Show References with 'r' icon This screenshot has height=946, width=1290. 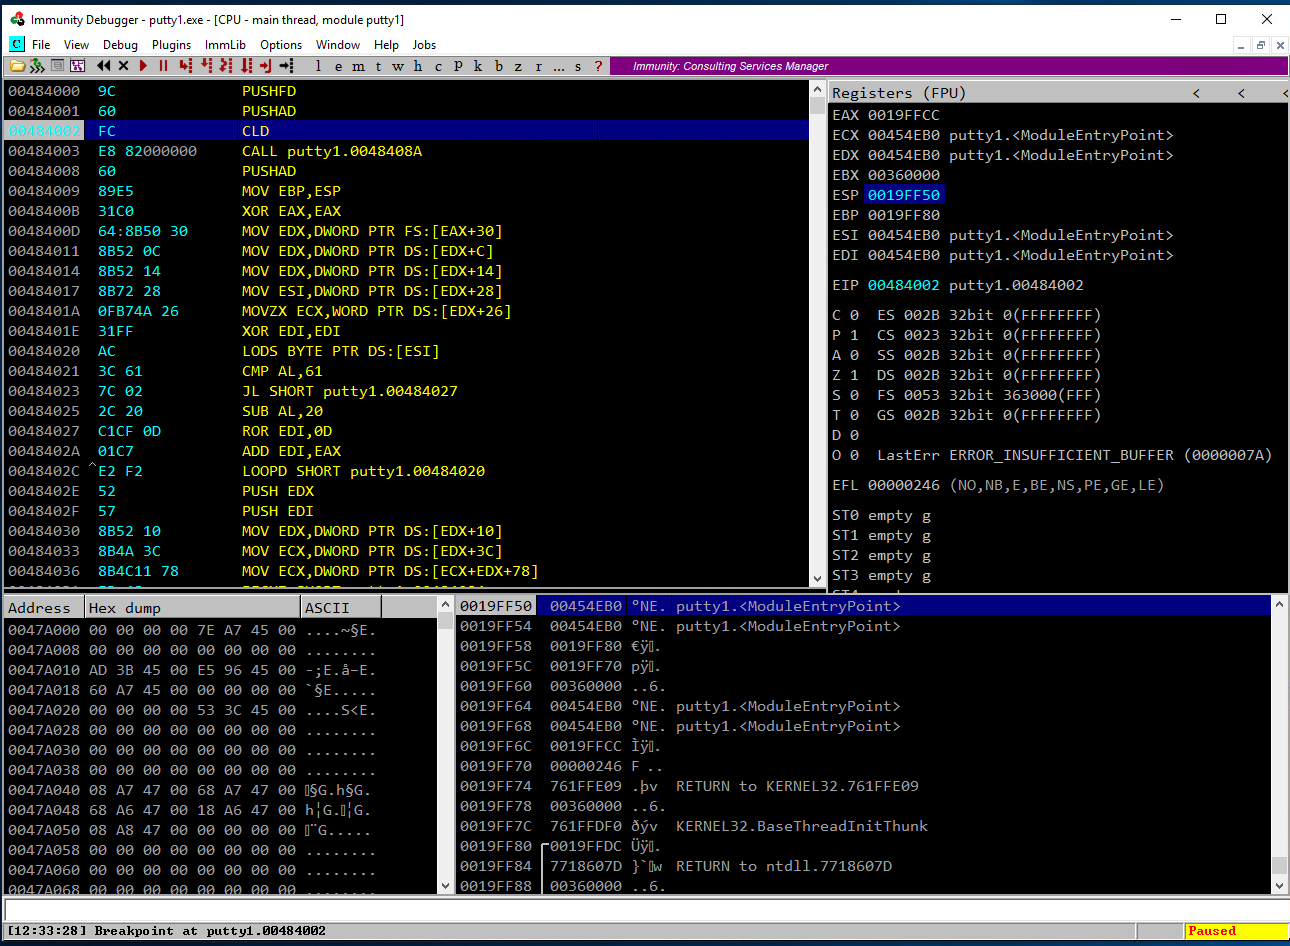tap(538, 66)
